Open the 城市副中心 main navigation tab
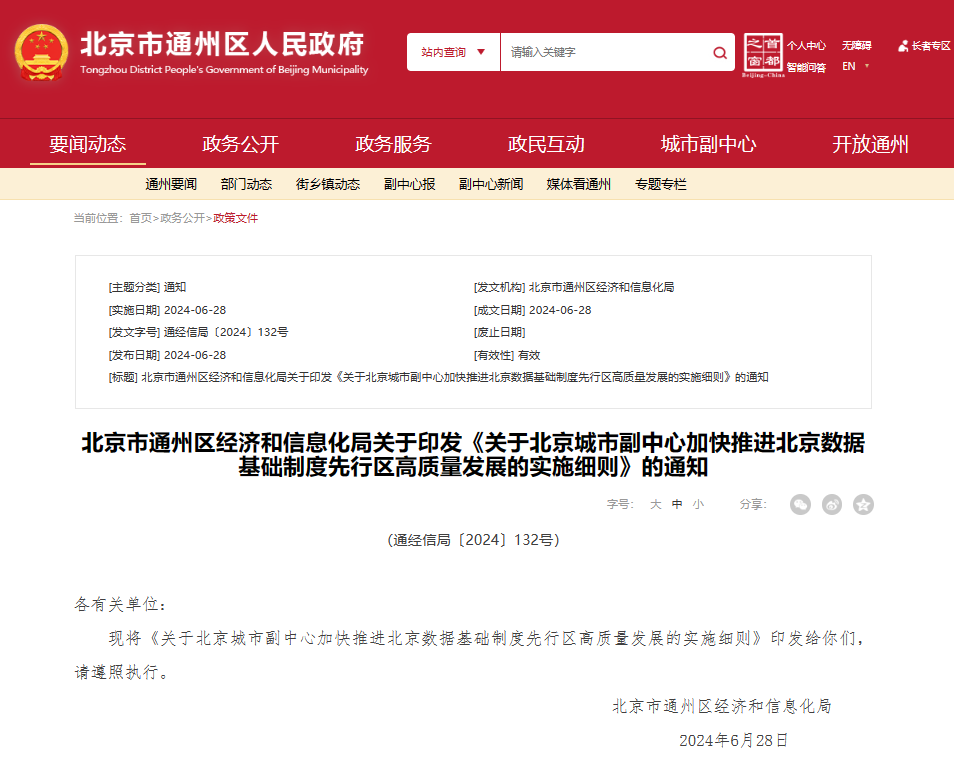Image resolution: width=954 pixels, height=768 pixels. point(708,144)
